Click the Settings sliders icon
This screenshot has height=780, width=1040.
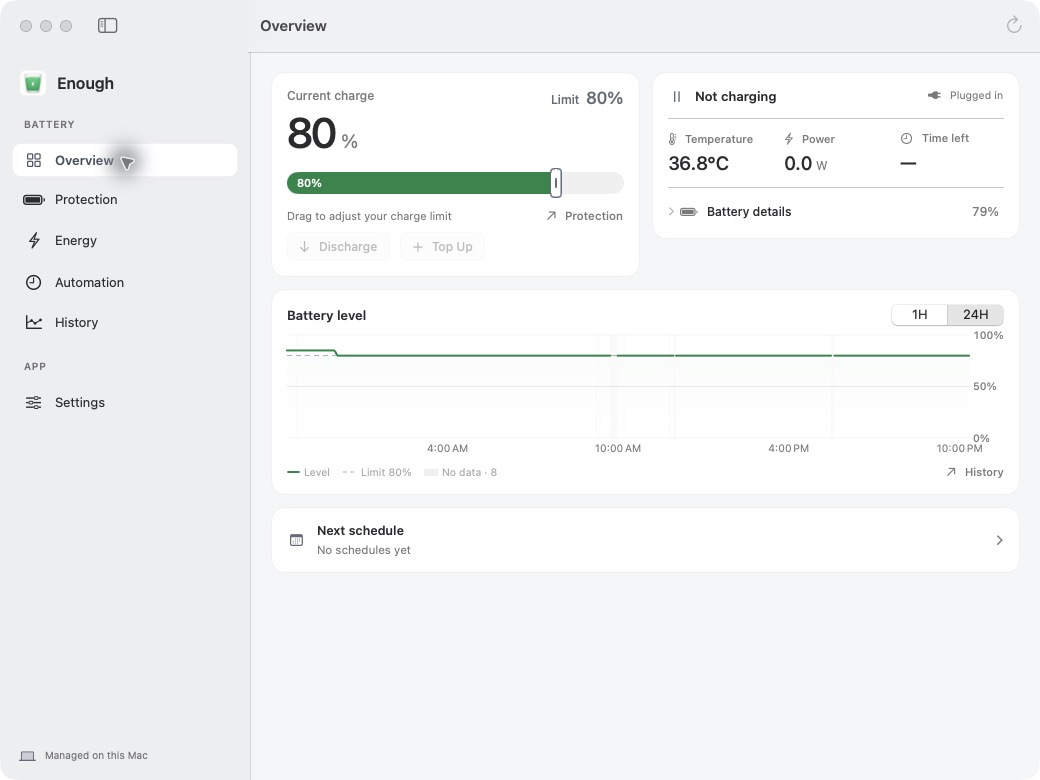point(34,403)
